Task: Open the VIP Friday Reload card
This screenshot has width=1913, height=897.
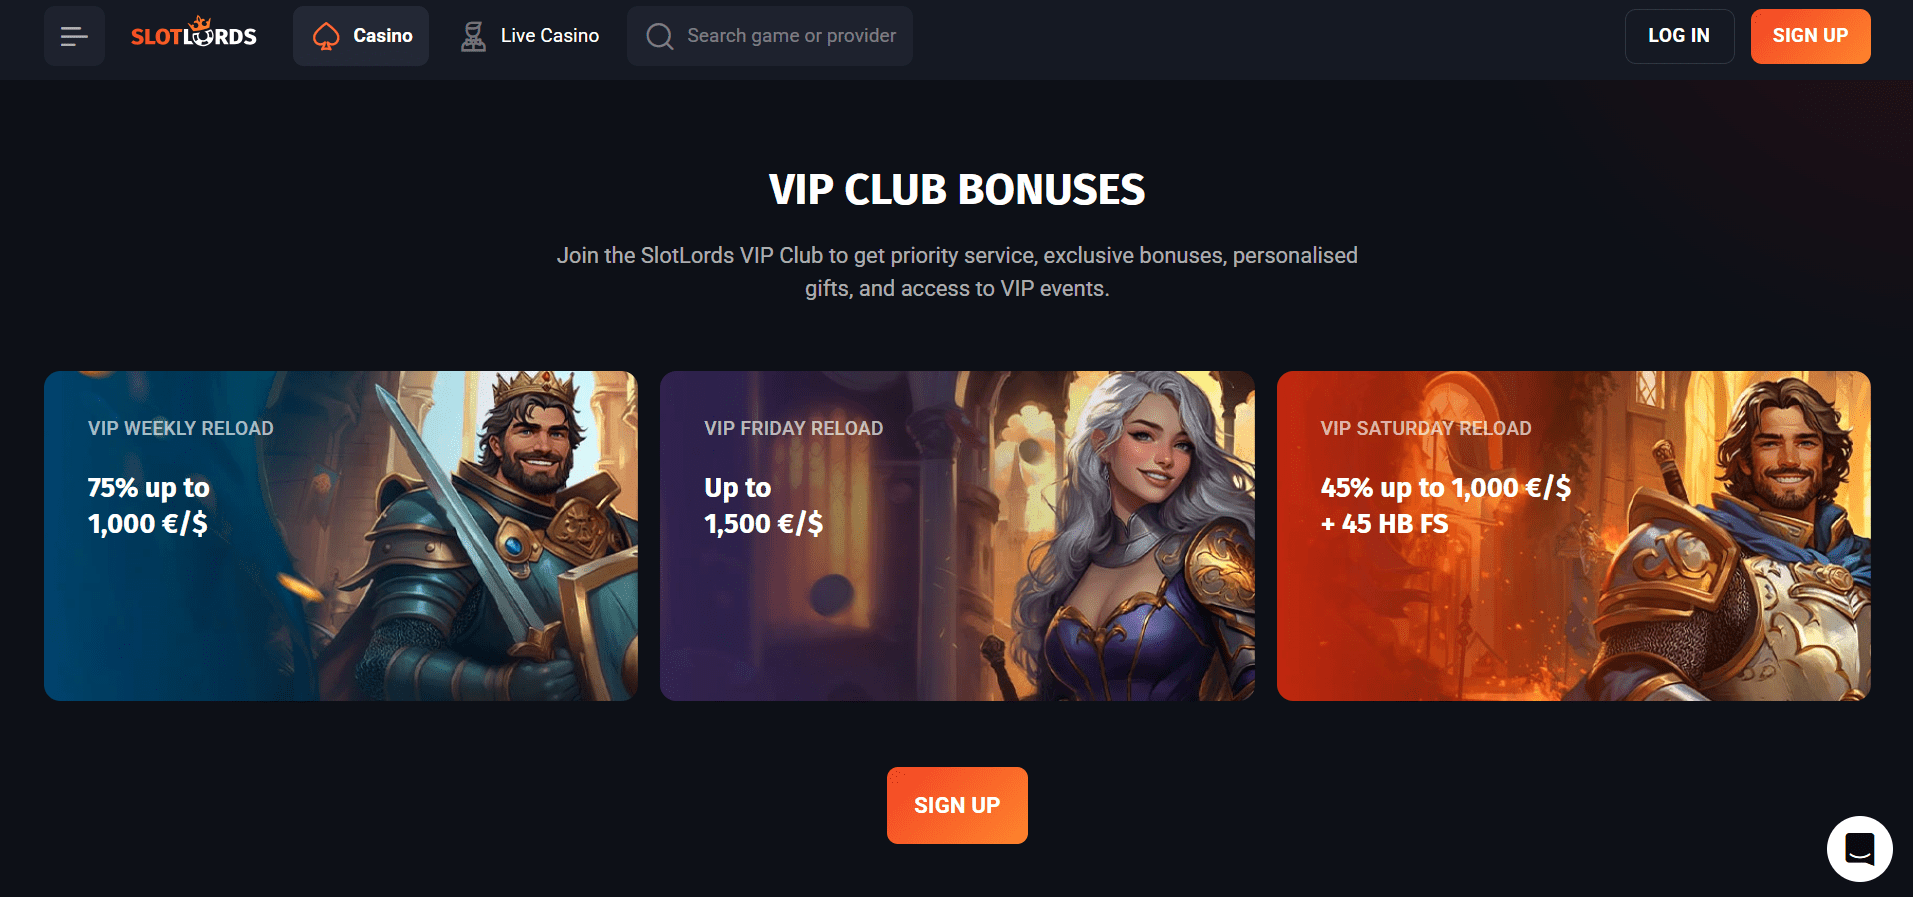Action: click(957, 536)
